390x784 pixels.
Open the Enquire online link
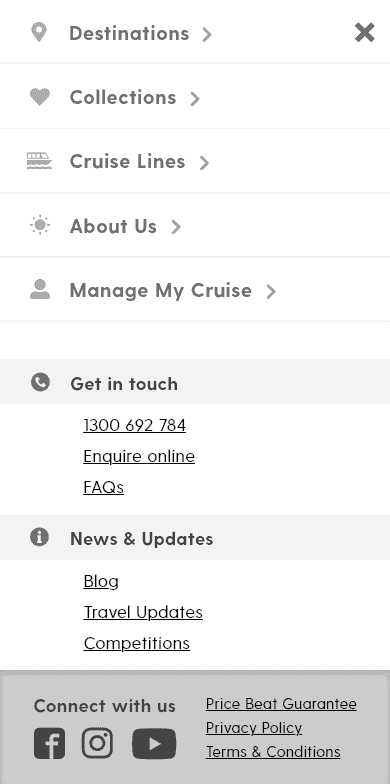139,456
